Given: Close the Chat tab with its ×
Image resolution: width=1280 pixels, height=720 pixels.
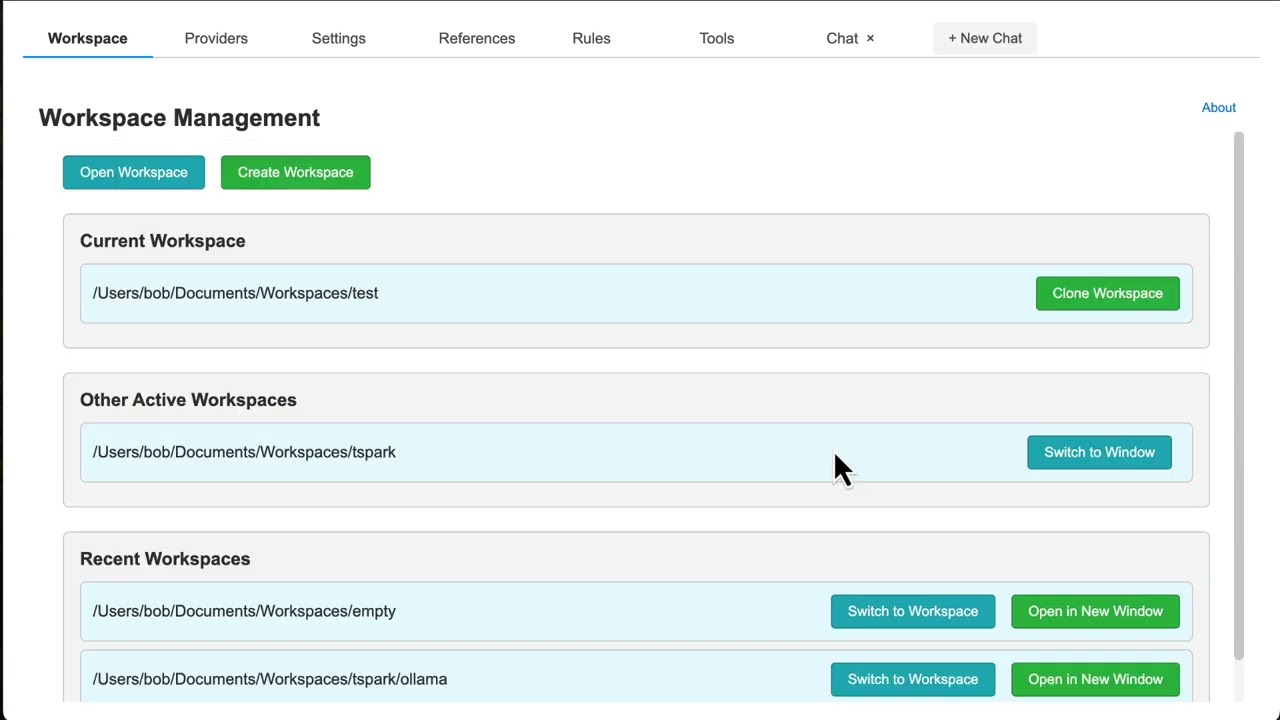Looking at the screenshot, I should (870, 38).
